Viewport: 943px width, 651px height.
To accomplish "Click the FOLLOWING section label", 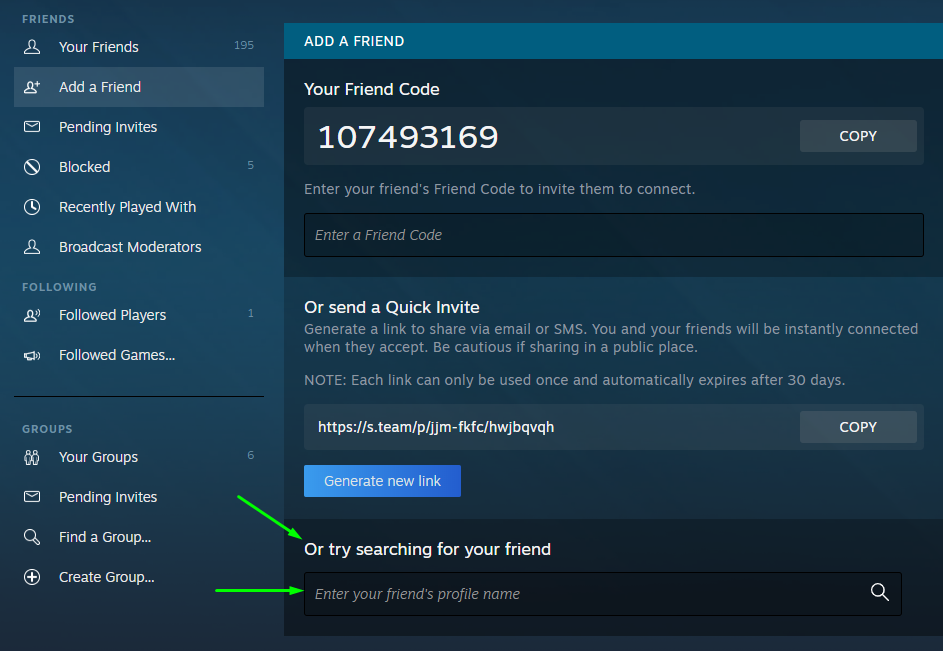I will click(60, 287).
